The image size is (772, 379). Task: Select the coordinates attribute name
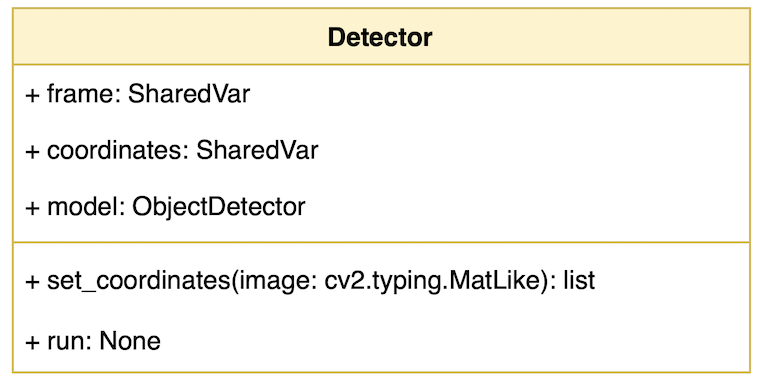click(x=116, y=150)
